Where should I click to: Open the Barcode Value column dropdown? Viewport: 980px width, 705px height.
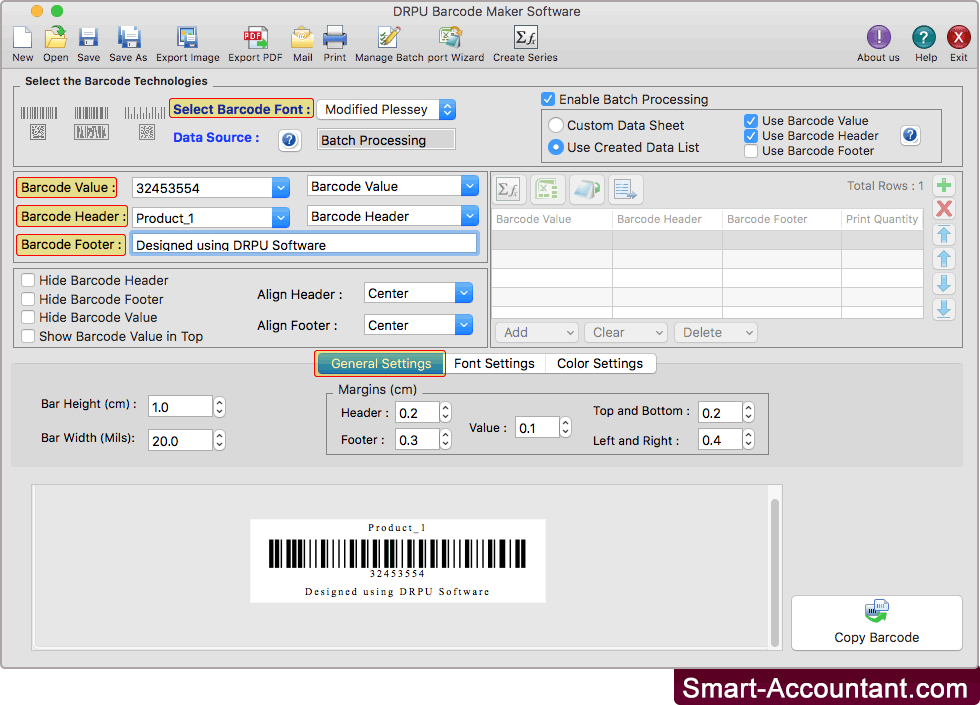coord(469,186)
